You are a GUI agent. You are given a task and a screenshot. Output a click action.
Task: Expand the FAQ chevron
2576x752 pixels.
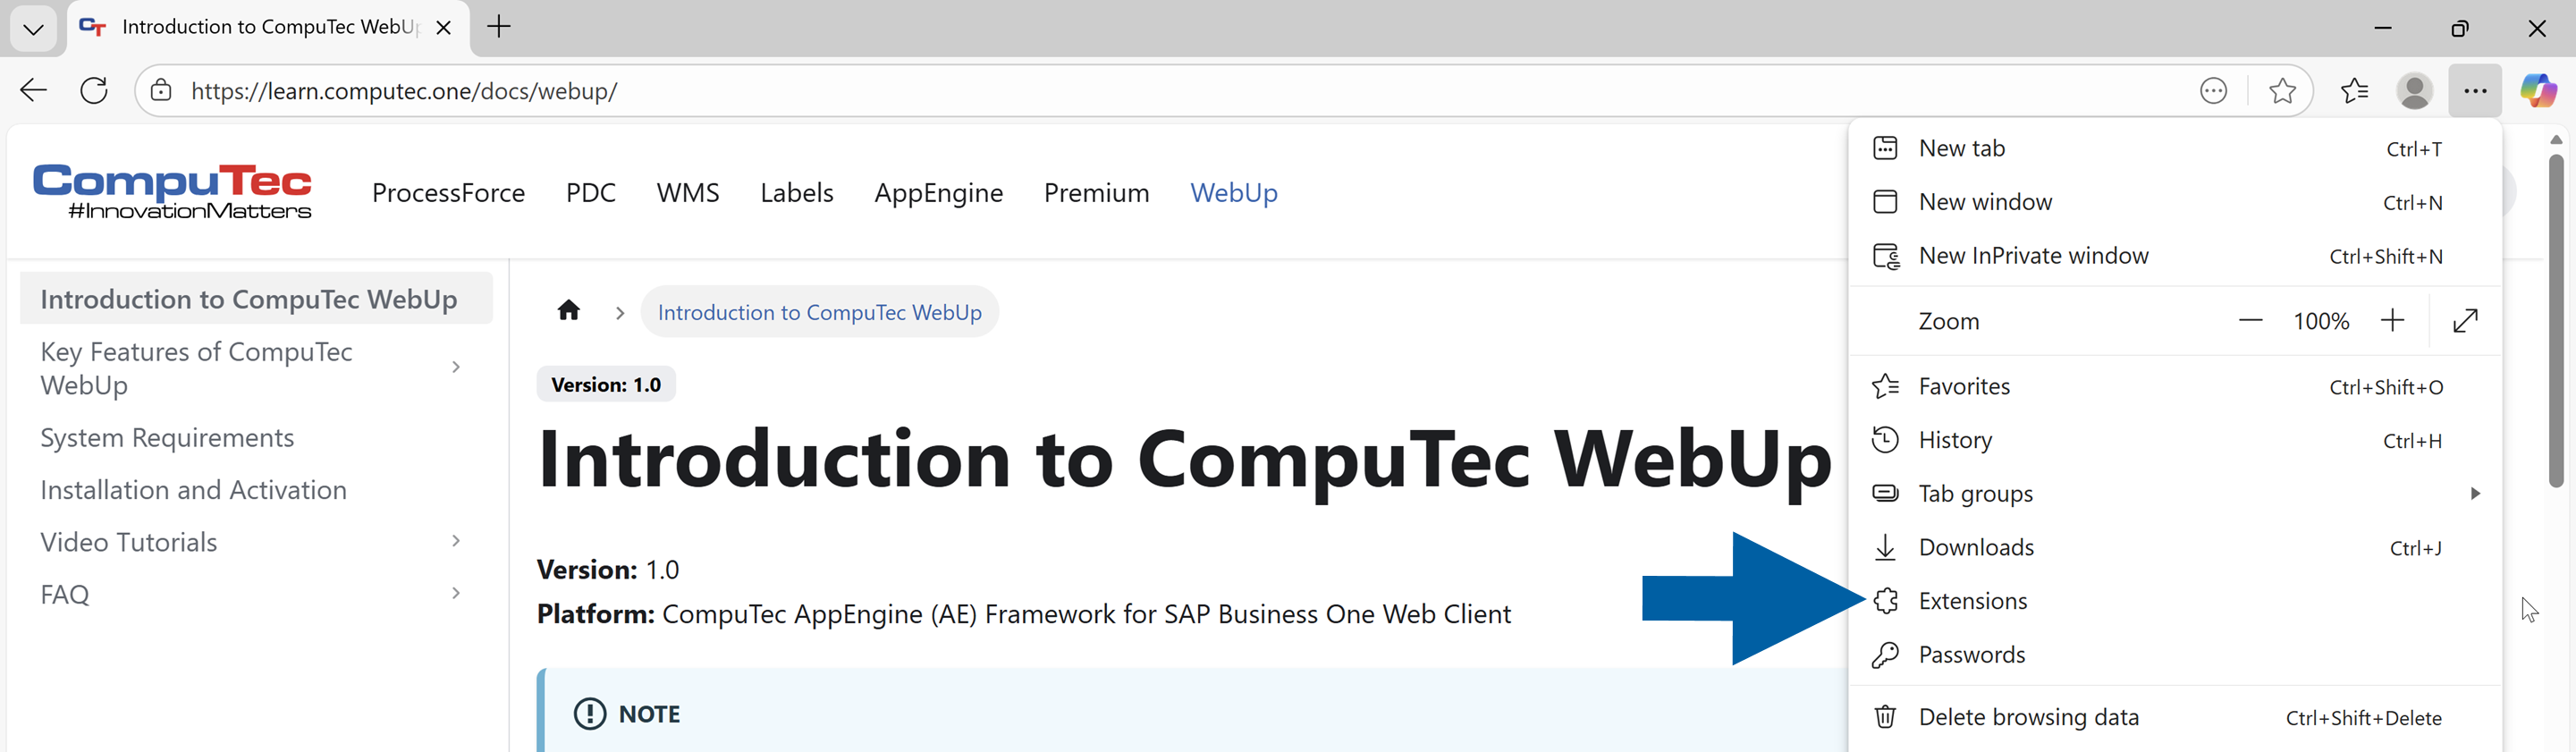pyautogui.click(x=456, y=593)
